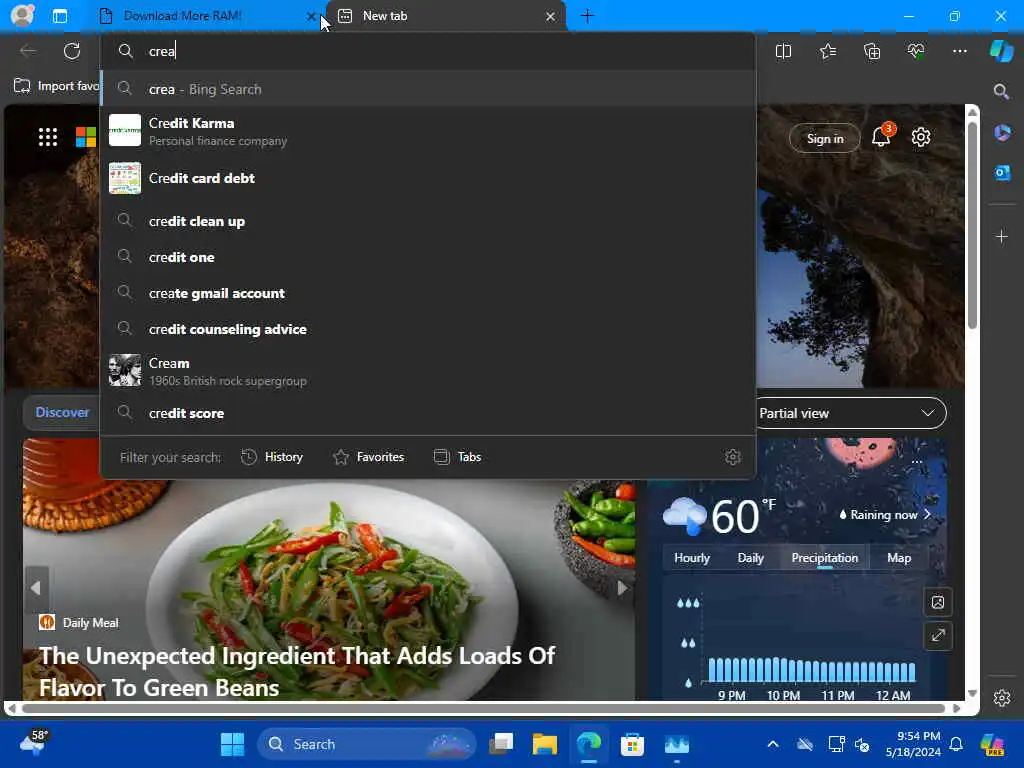
Task: Open the app launcher grid icon
Action: (48, 137)
